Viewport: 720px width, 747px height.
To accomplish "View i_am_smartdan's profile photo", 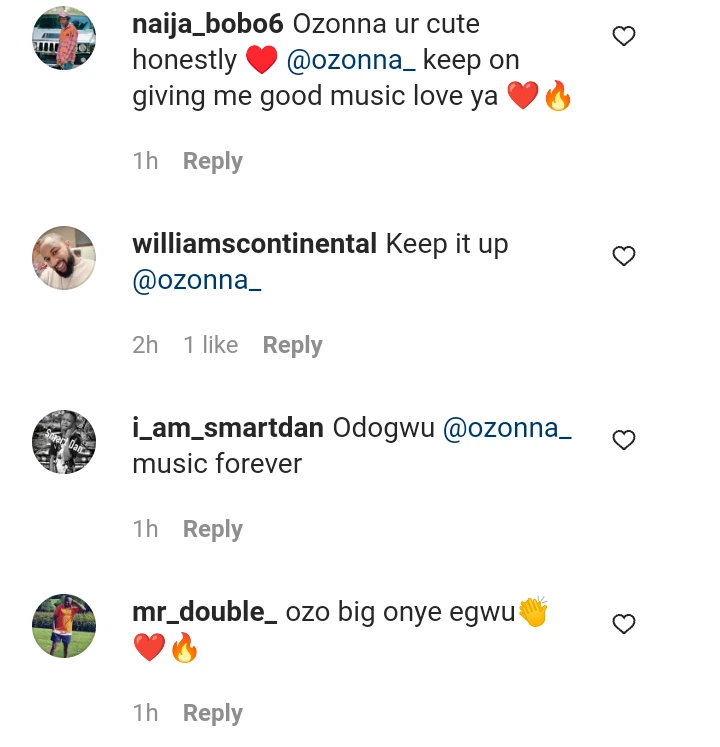I will (64, 442).
